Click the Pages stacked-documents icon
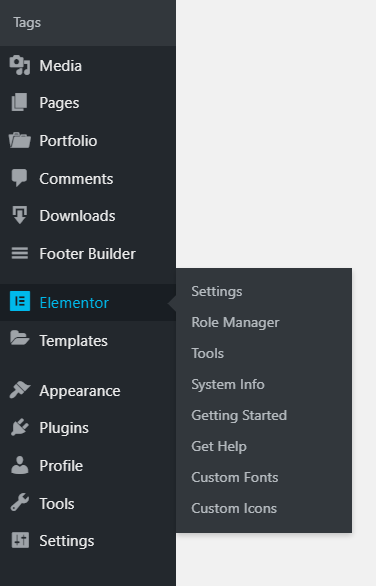376x586 pixels. tap(19, 102)
